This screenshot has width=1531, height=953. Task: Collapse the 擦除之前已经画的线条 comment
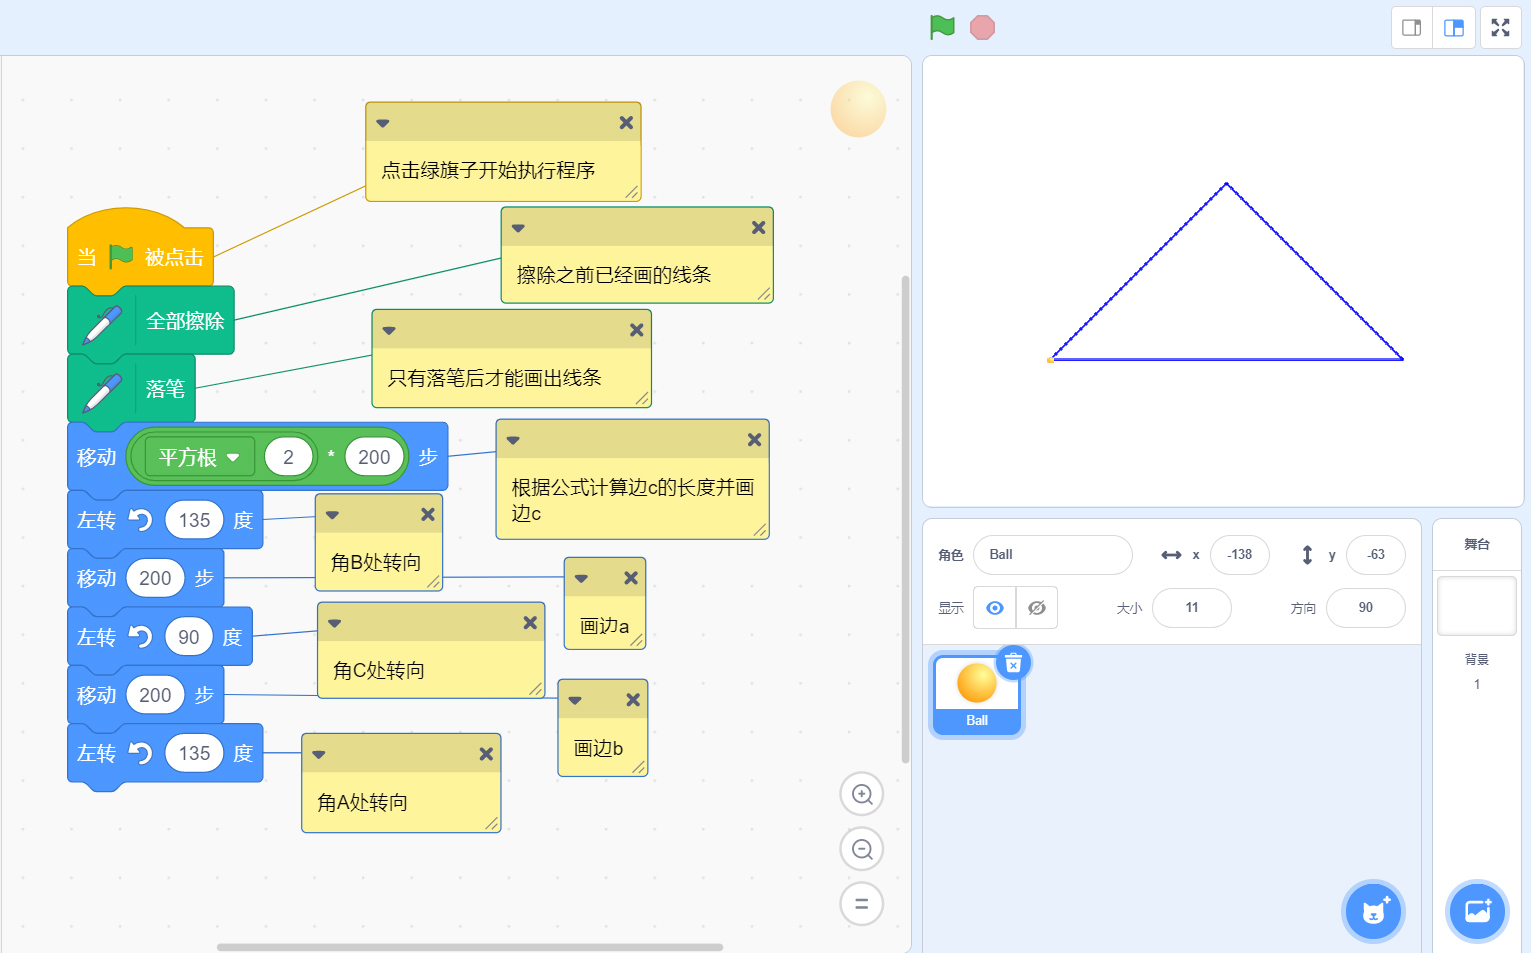(518, 228)
